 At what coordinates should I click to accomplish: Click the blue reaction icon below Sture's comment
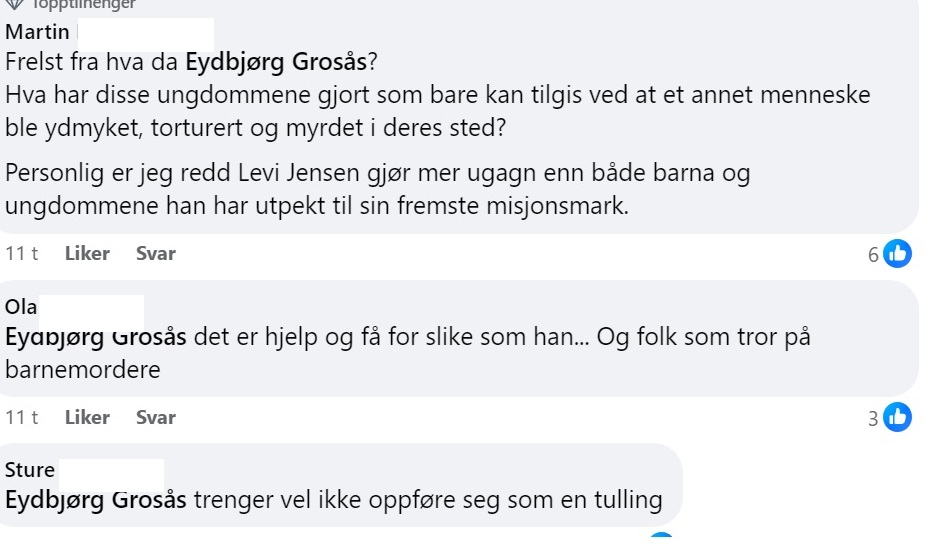[661, 535]
